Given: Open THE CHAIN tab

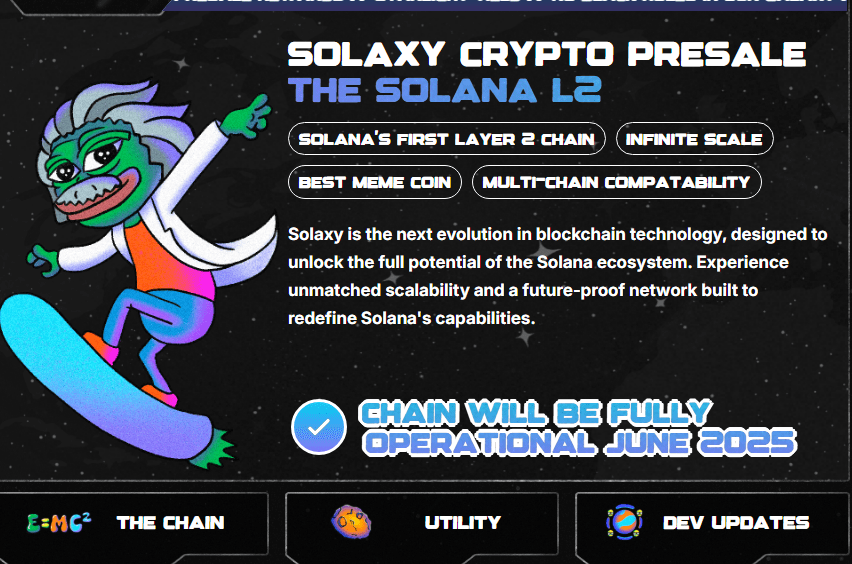Looking at the screenshot, I should (170, 522).
